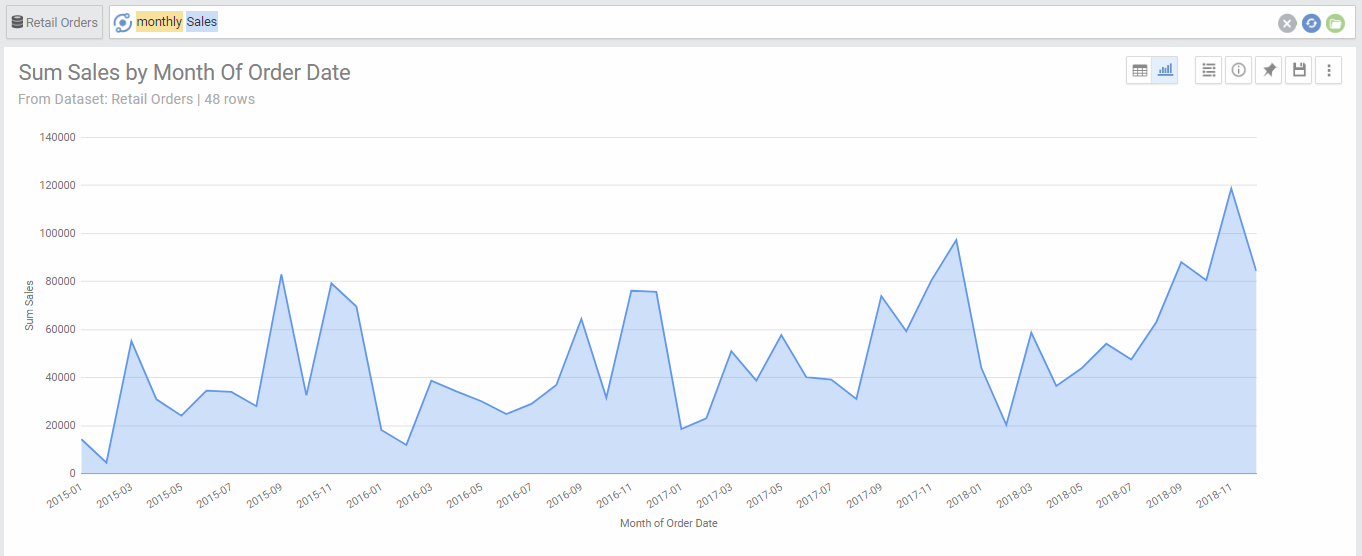Click the 60000 y-axis label
This screenshot has width=1362, height=556.
(x=61, y=330)
